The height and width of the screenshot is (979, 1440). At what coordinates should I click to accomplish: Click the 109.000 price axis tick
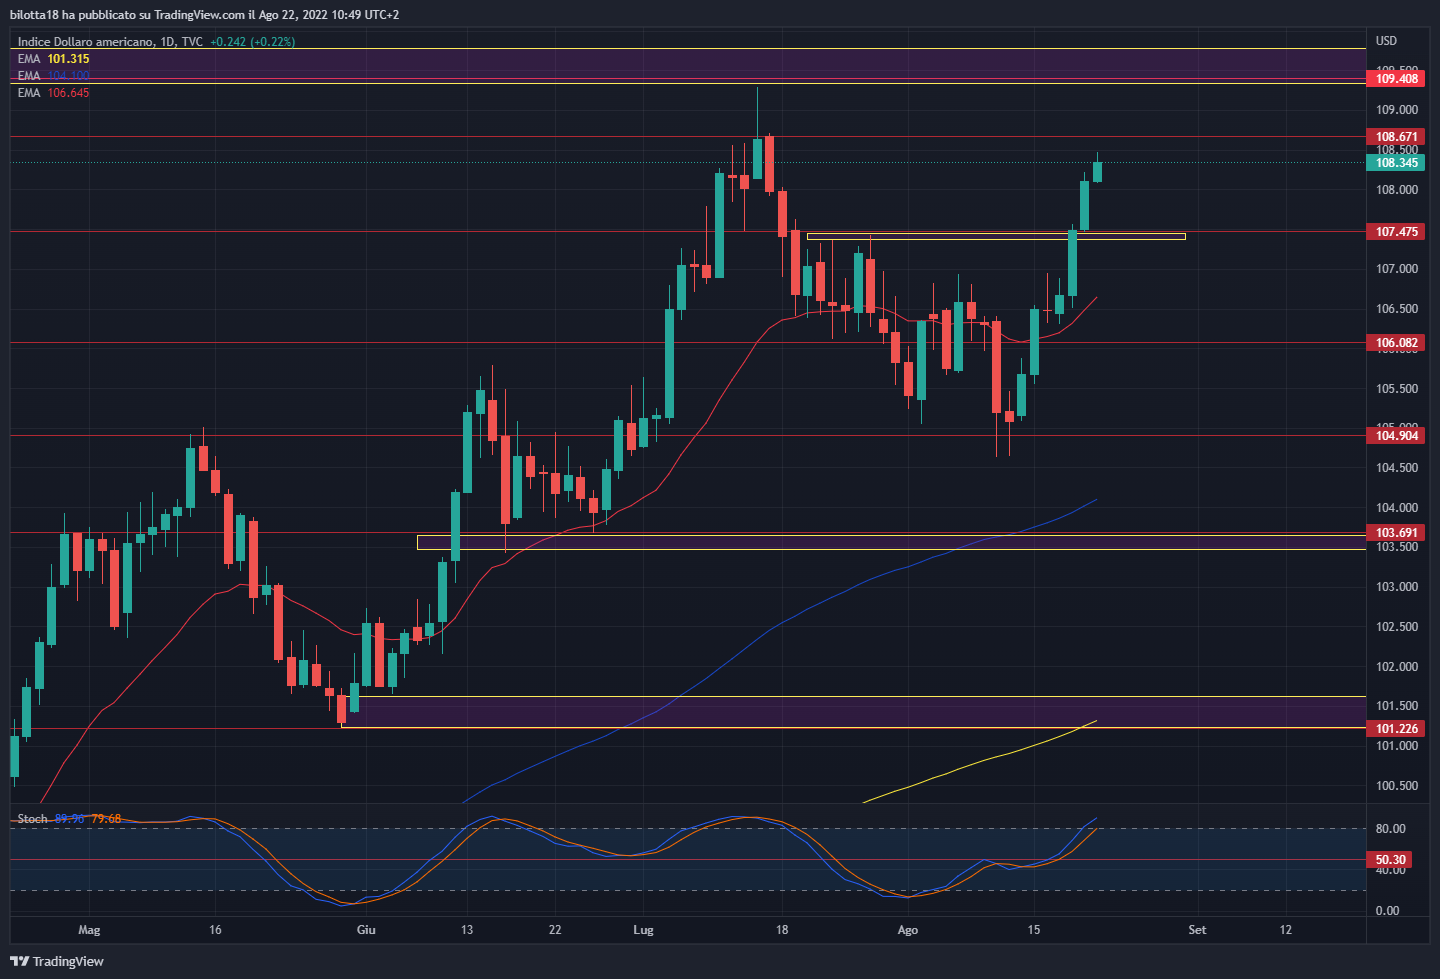click(x=1397, y=110)
